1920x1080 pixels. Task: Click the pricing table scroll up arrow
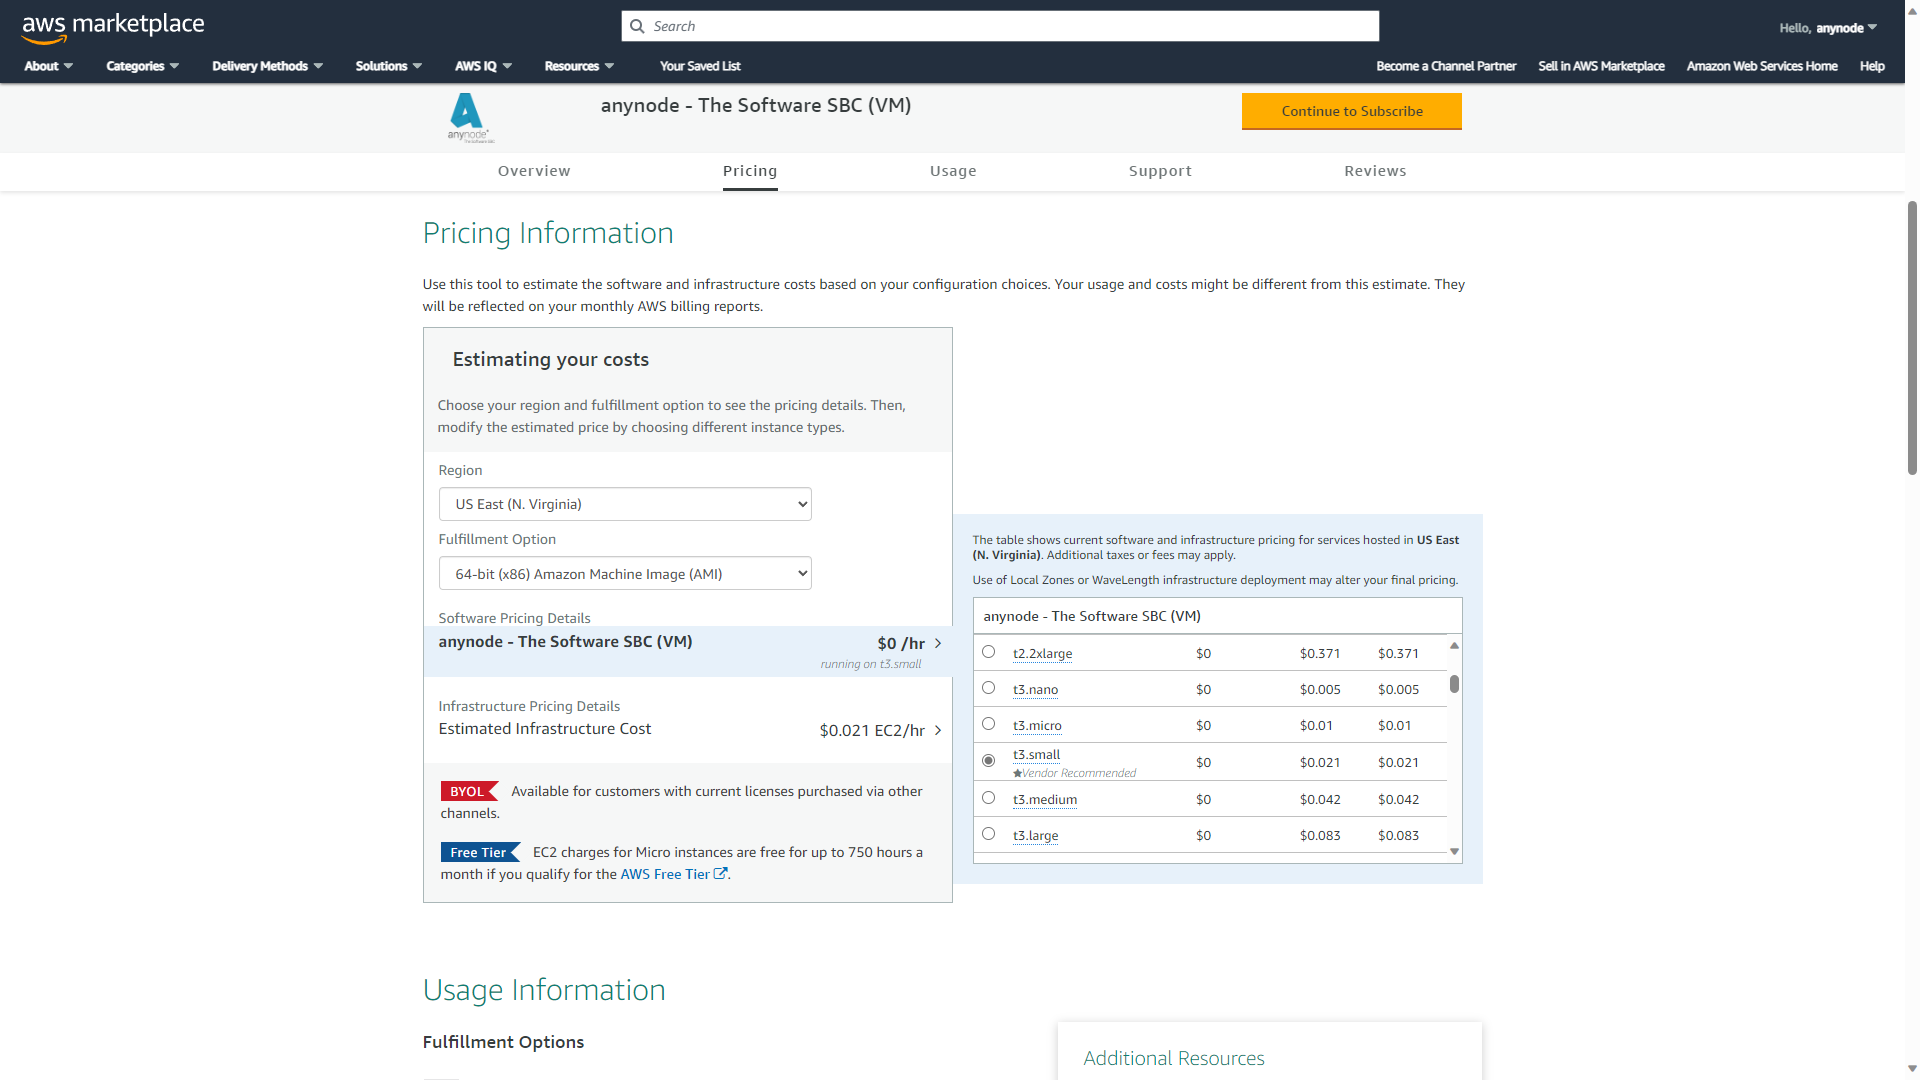click(1454, 645)
